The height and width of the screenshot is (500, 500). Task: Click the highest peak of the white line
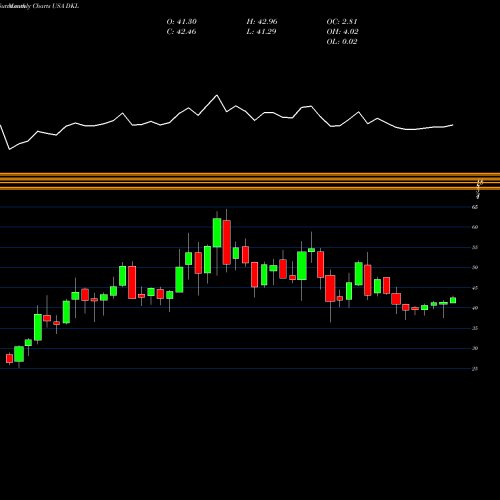click(217, 96)
